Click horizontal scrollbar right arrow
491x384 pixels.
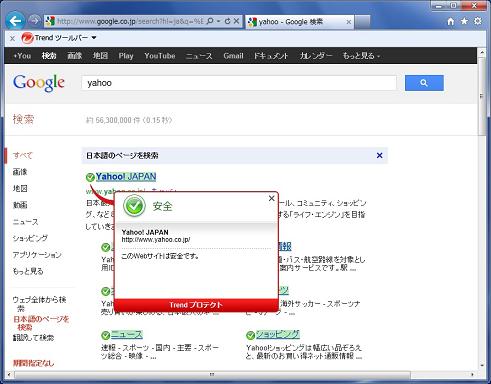472,375
